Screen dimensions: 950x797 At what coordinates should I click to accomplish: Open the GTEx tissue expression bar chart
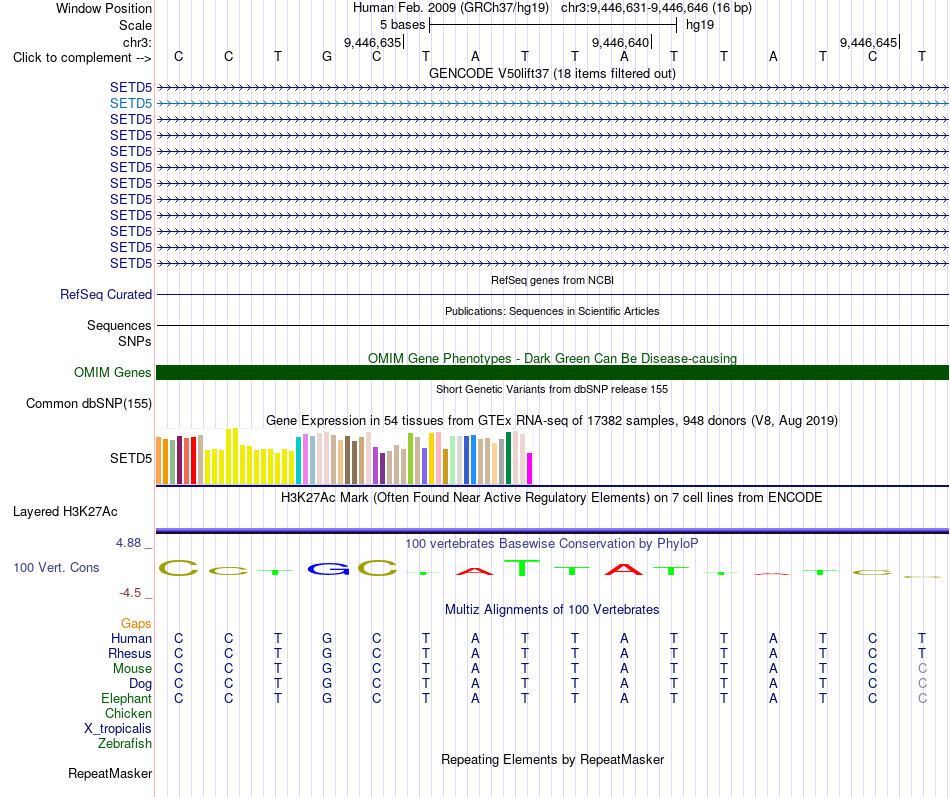pyautogui.click(x=344, y=456)
